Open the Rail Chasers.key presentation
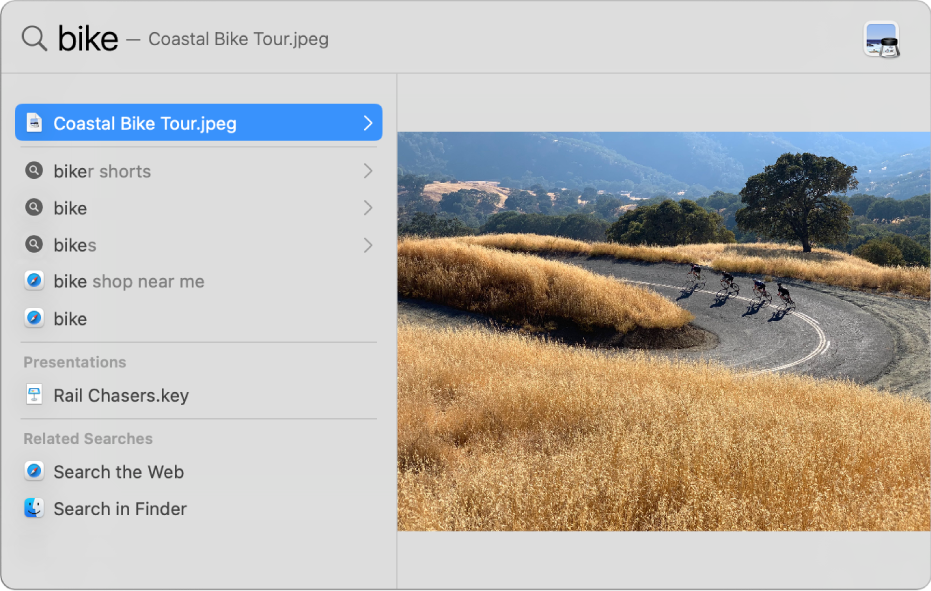 point(121,396)
